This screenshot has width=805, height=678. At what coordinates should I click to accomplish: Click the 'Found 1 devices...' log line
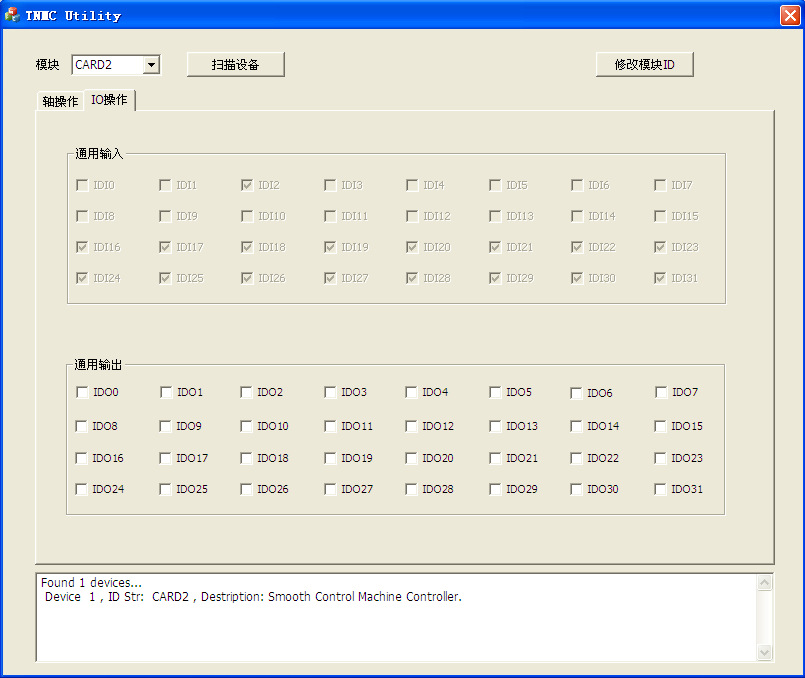click(91, 583)
